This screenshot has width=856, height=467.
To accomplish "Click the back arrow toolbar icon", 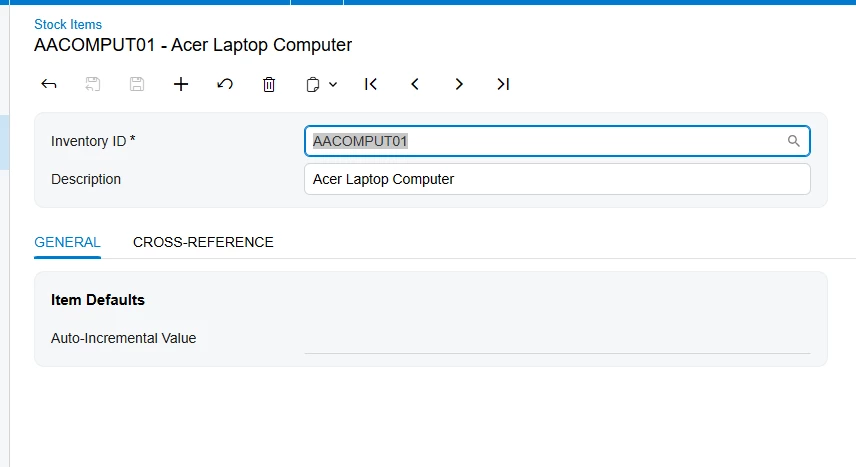I will 49,84.
